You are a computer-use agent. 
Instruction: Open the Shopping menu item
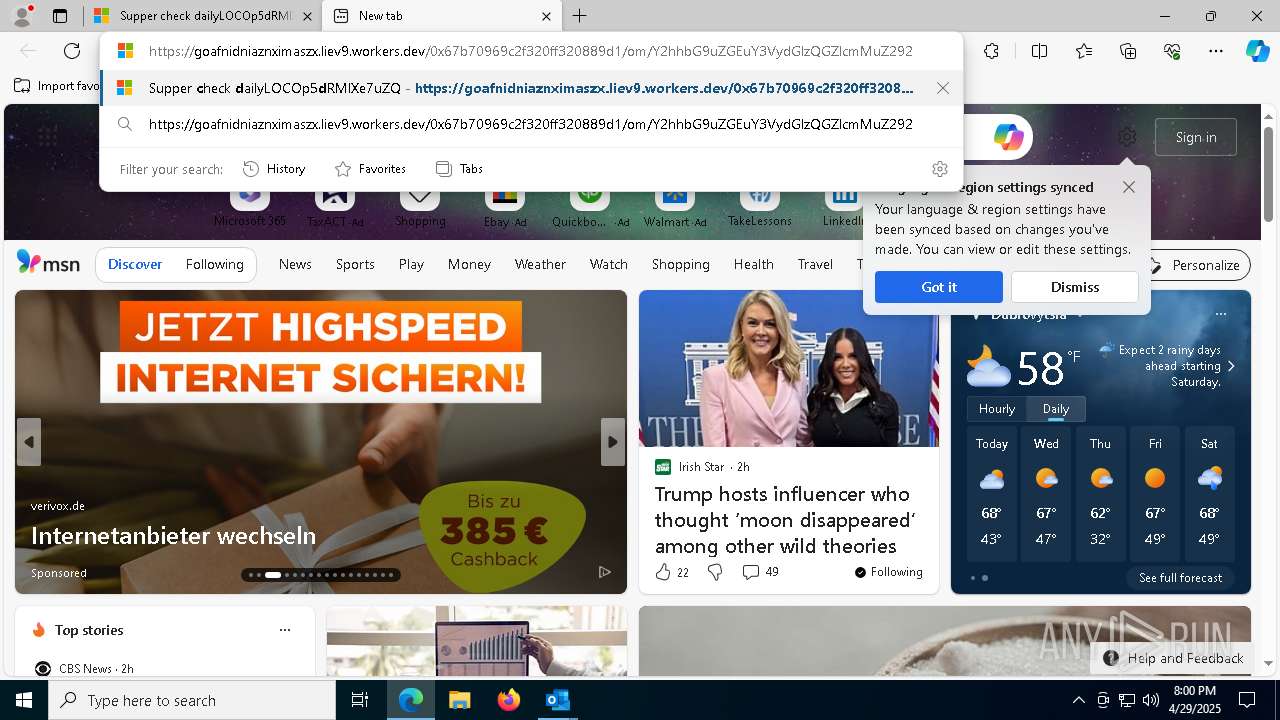pyautogui.click(x=680, y=264)
